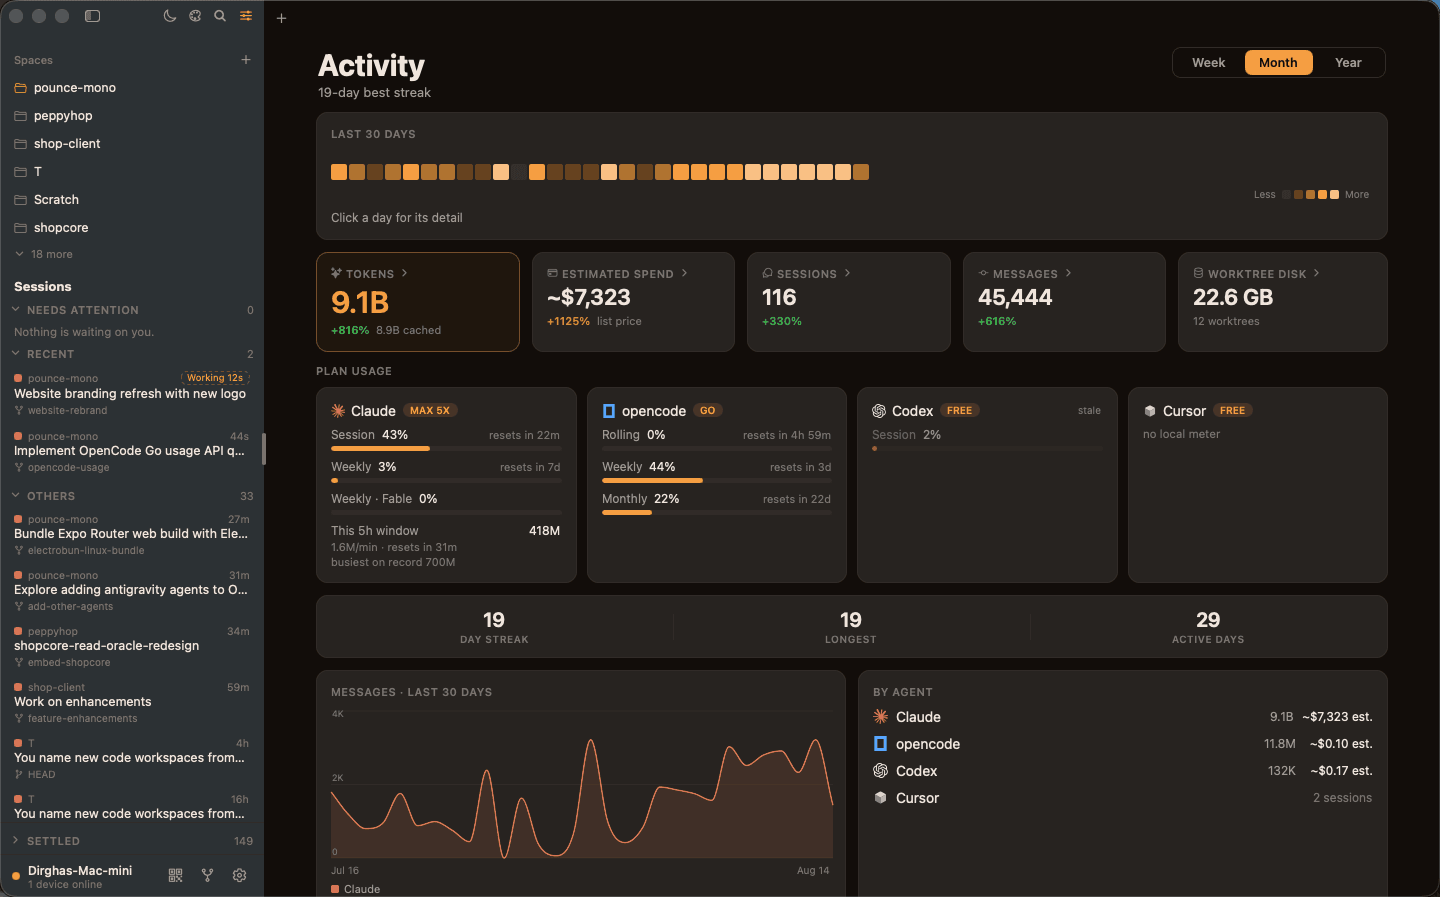Image resolution: width=1440 pixels, height=897 pixels.
Task: Click the last day square in heatmap
Action: (861, 172)
